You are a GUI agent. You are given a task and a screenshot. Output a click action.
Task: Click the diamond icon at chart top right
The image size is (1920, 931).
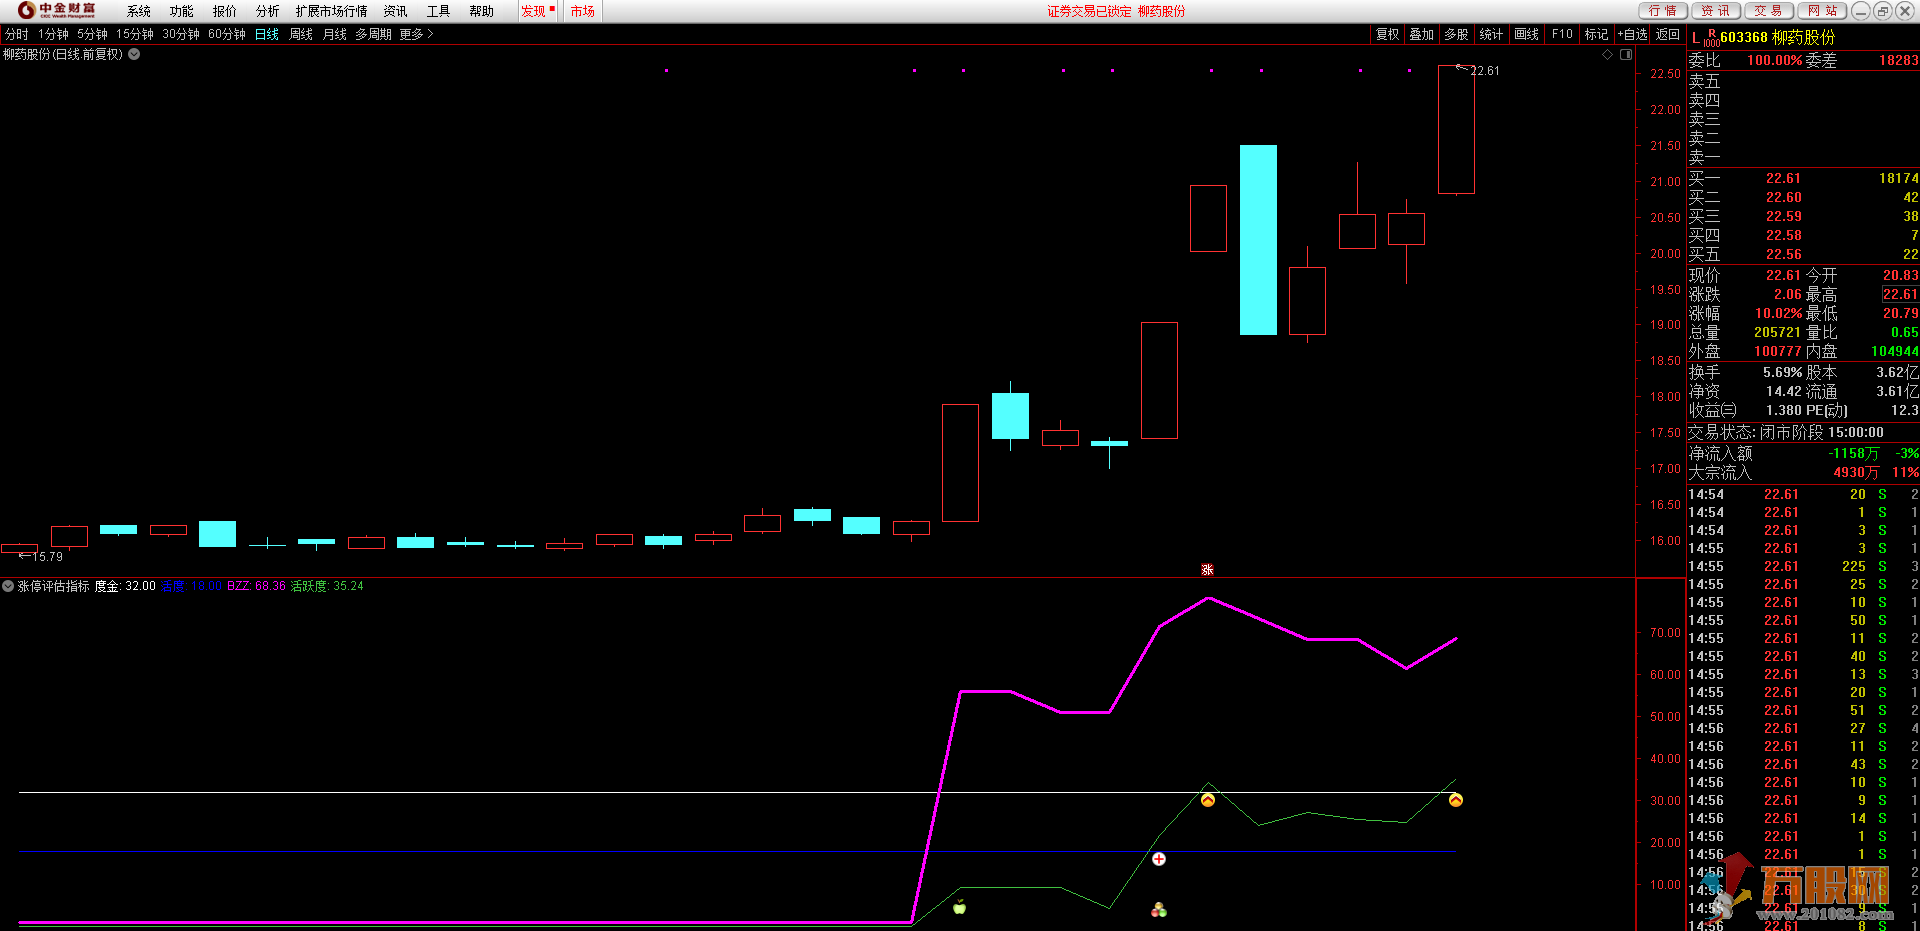[x=1608, y=54]
